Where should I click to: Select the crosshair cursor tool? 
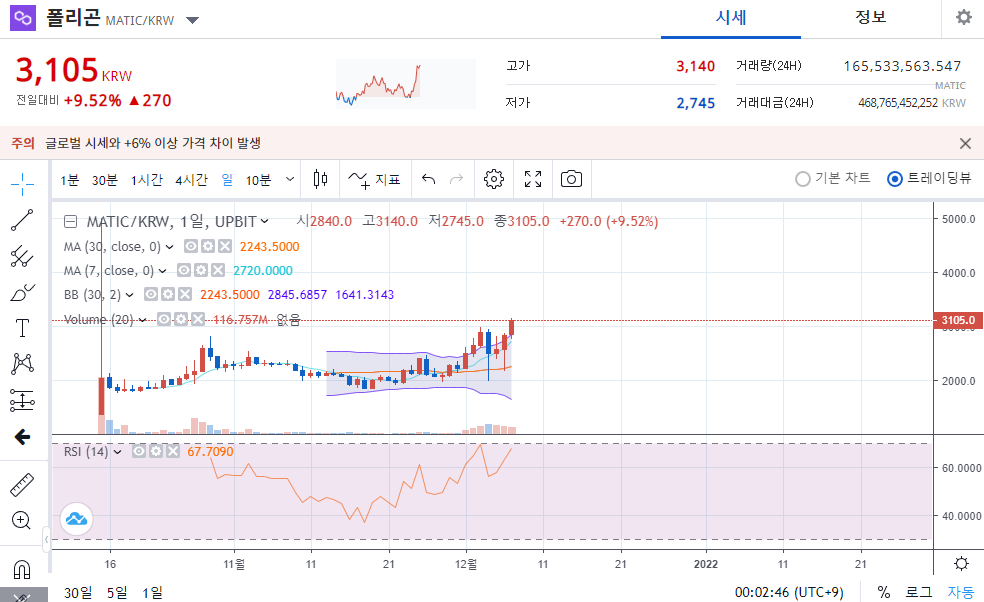point(23,184)
